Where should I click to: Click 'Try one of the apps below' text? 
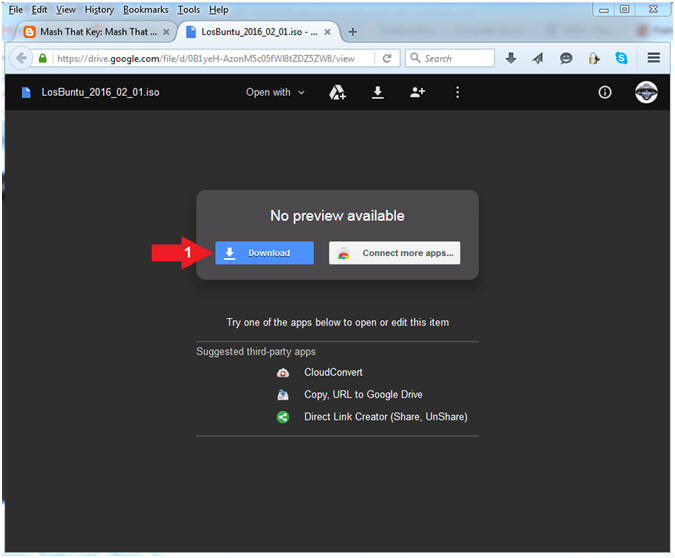click(338, 322)
